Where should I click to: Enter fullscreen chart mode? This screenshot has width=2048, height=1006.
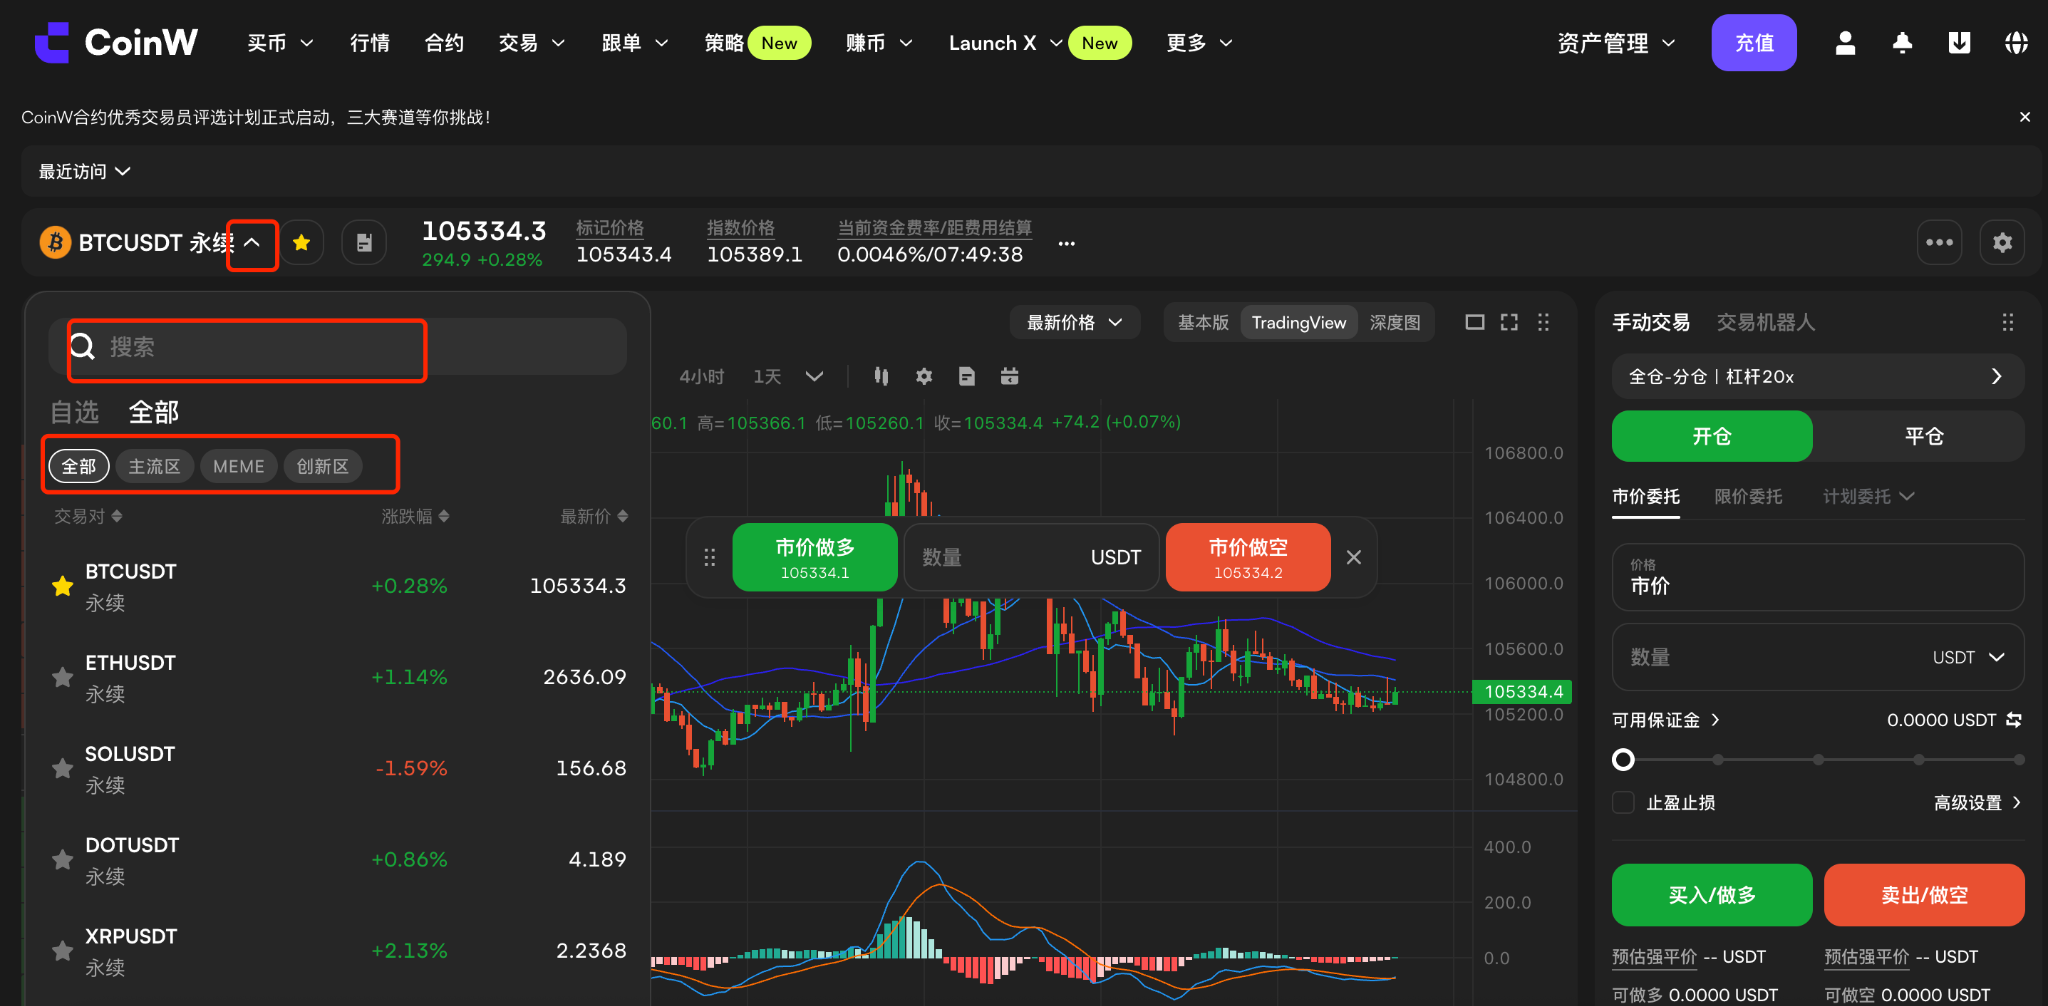pos(1509,322)
